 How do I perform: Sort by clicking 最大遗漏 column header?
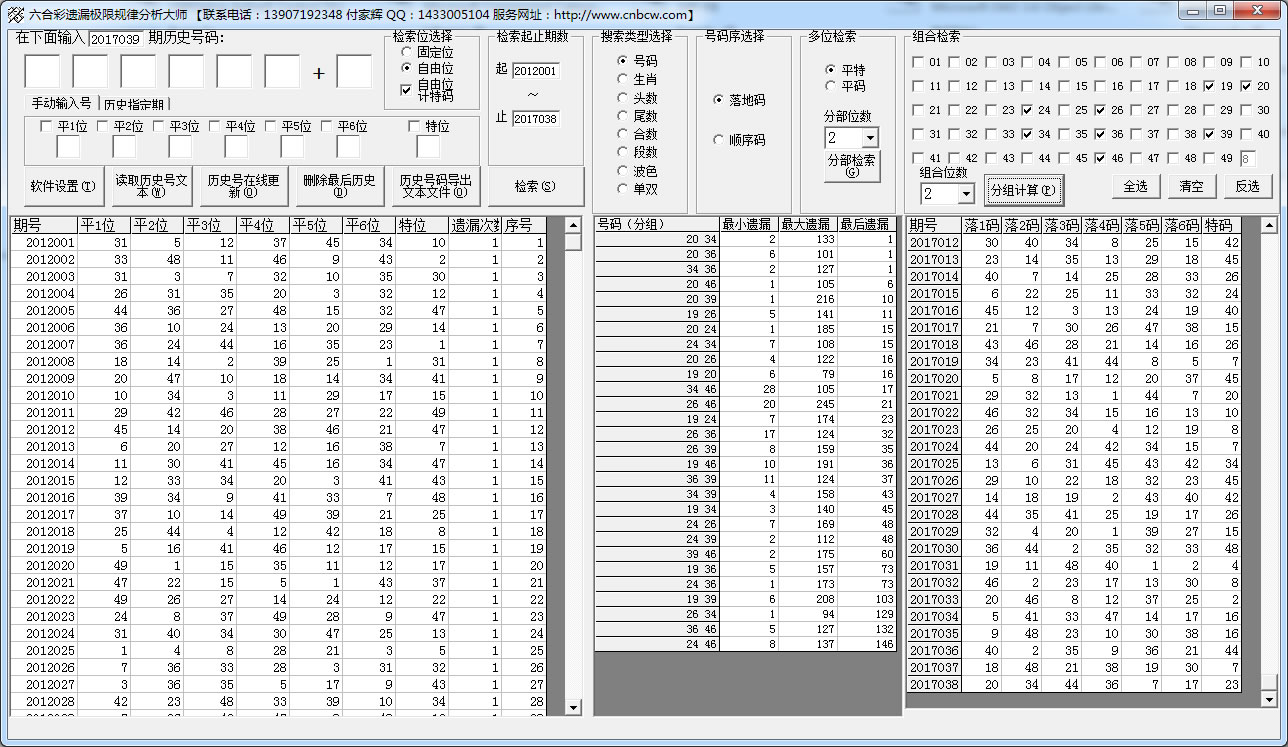click(807, 225)
